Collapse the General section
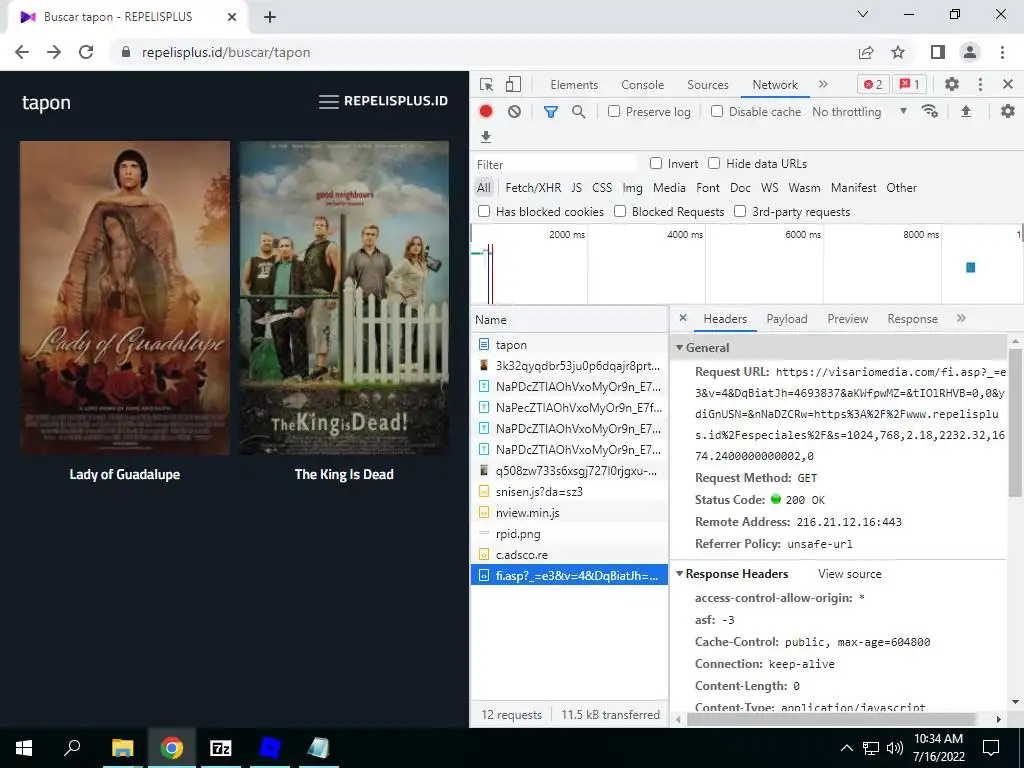1024x768 pixels. (x=679, y=347)
